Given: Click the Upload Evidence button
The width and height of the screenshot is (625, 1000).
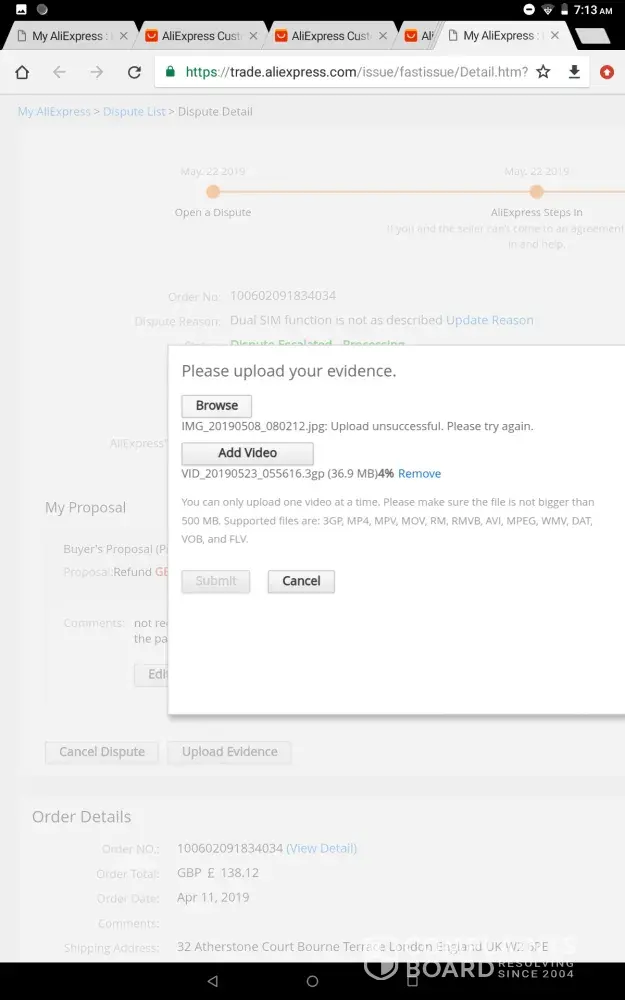Looking at the screenshot, I should (230, 752).
